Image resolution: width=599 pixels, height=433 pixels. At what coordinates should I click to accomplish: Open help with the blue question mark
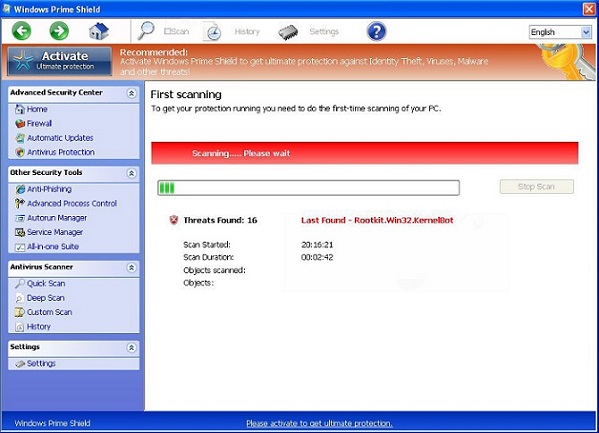pos(376,31)
